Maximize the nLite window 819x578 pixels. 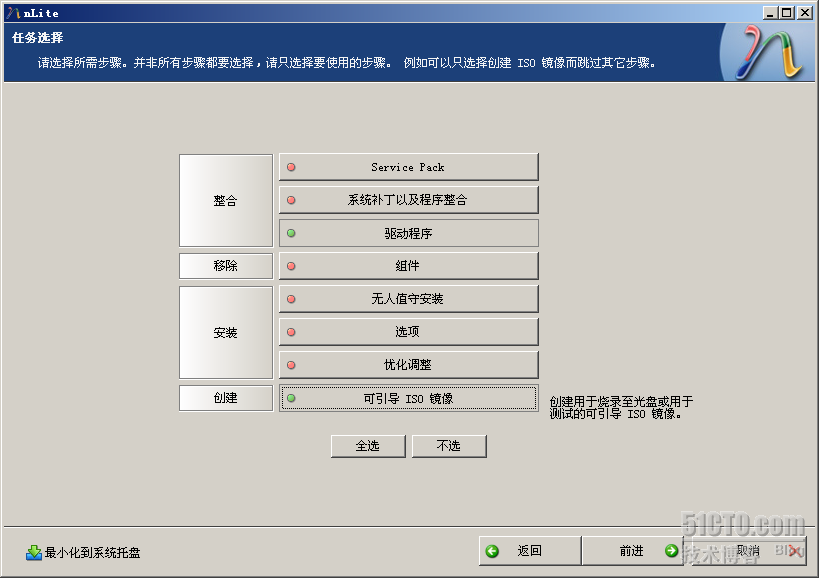click(787, 13)
